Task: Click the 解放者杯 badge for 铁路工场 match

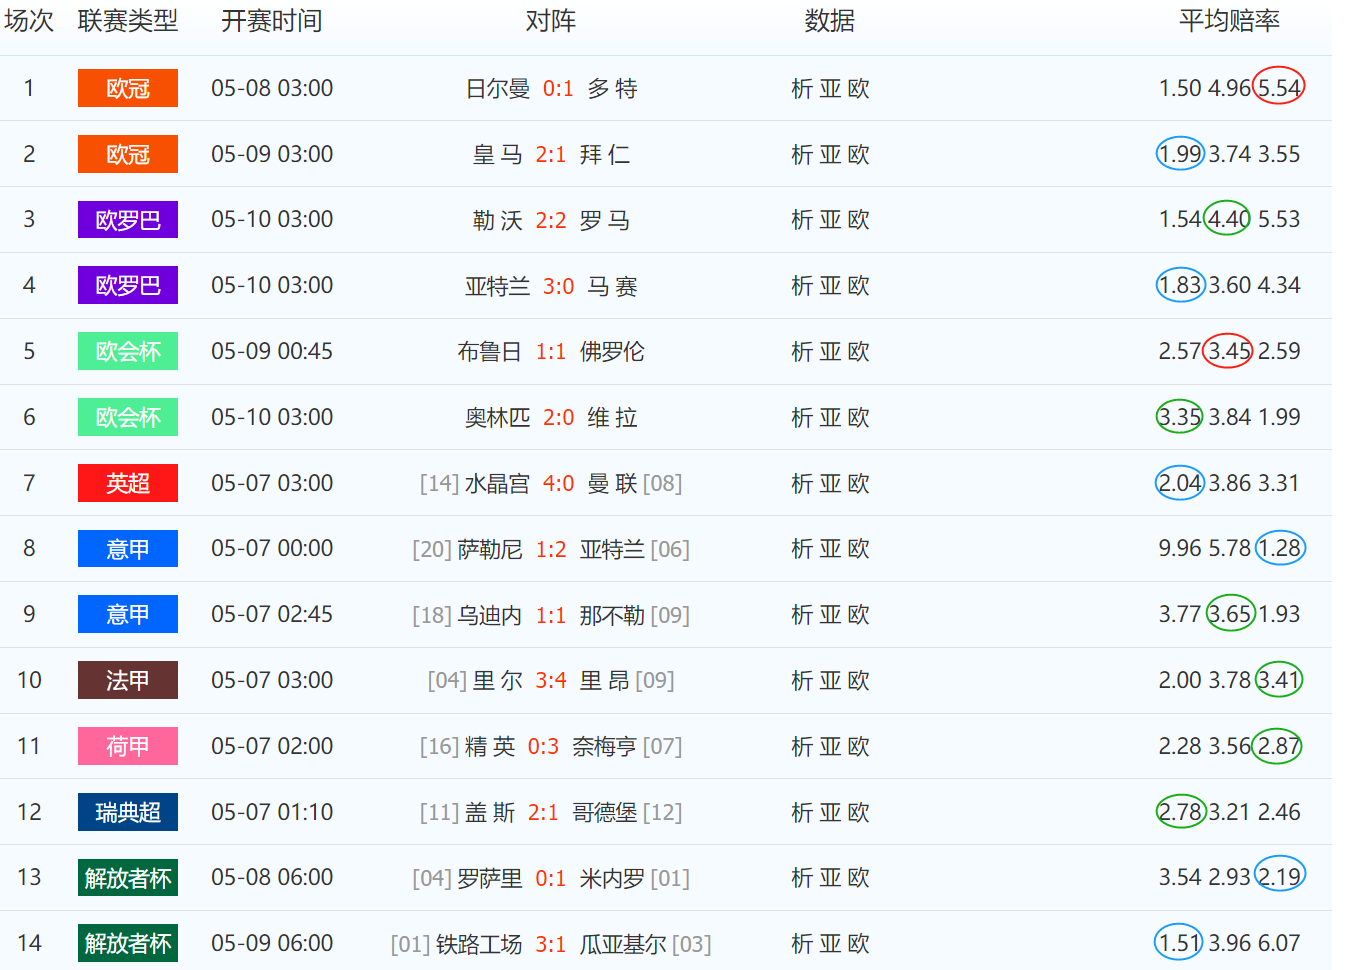Action: coord(128,943)
